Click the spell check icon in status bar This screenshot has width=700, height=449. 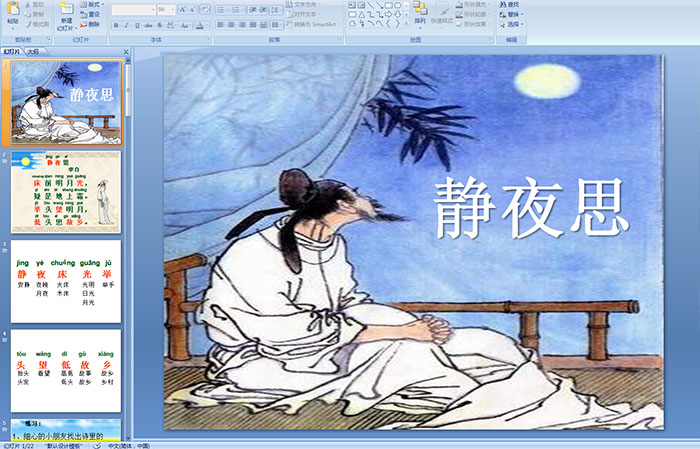[x=97, y=446]
